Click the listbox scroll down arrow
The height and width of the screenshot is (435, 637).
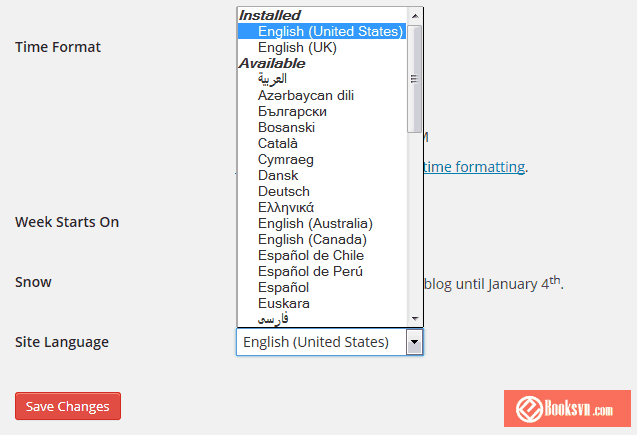(415, 319)
